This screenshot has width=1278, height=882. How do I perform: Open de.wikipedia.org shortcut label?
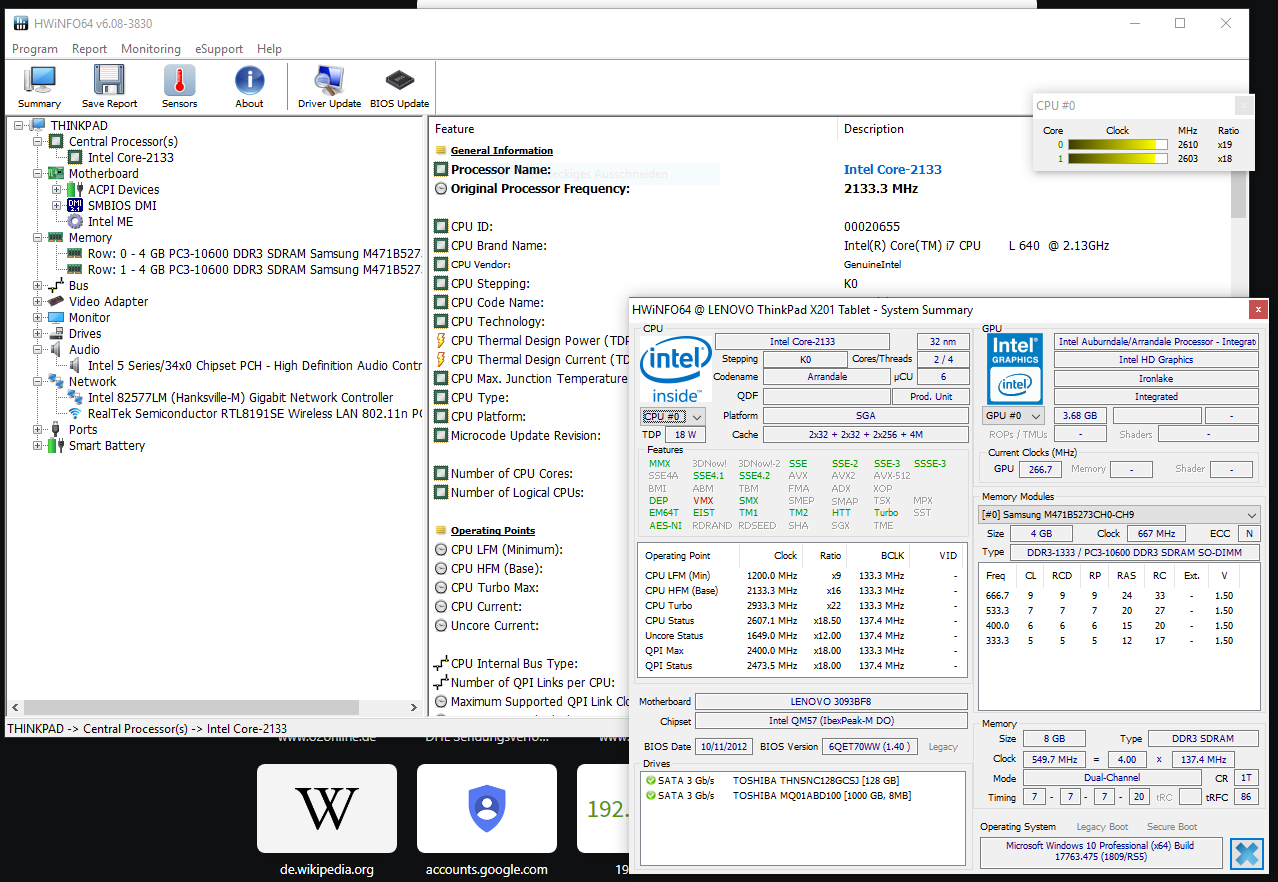(327, 869)
